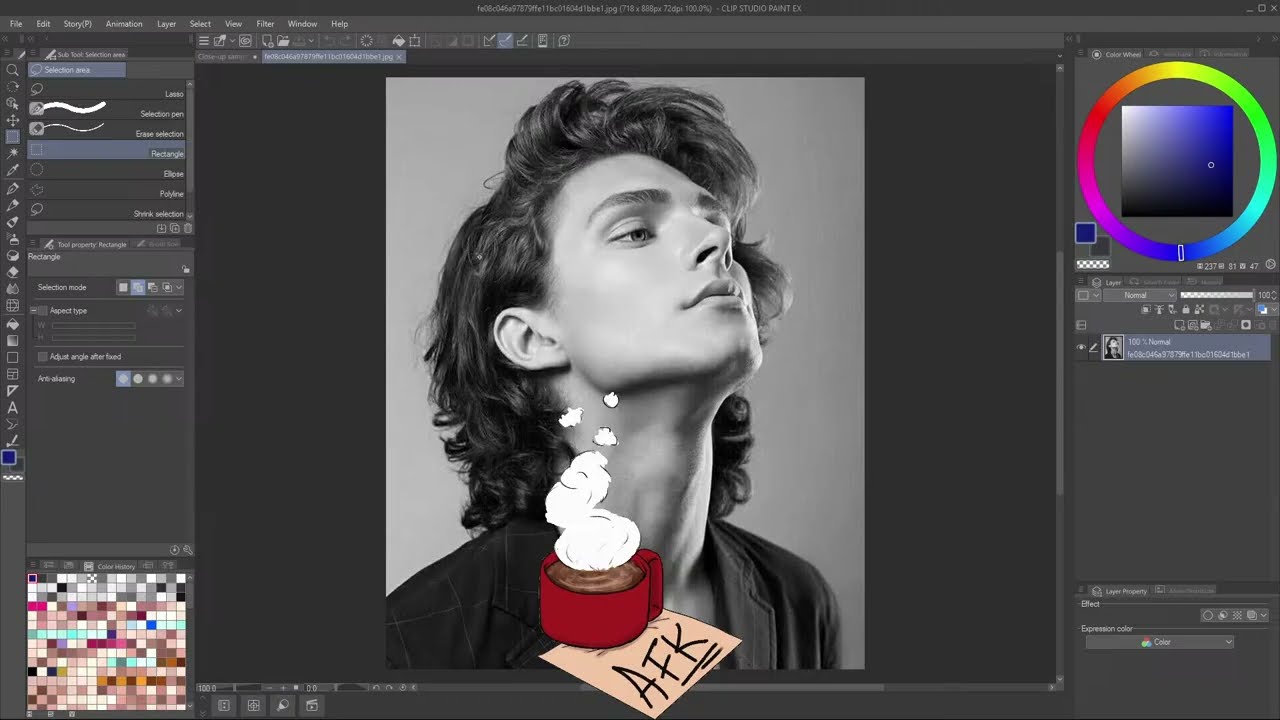Click the Fill paint bucket command bar icon
This screenshot has width=1280, height=720.
coord(398,41)
